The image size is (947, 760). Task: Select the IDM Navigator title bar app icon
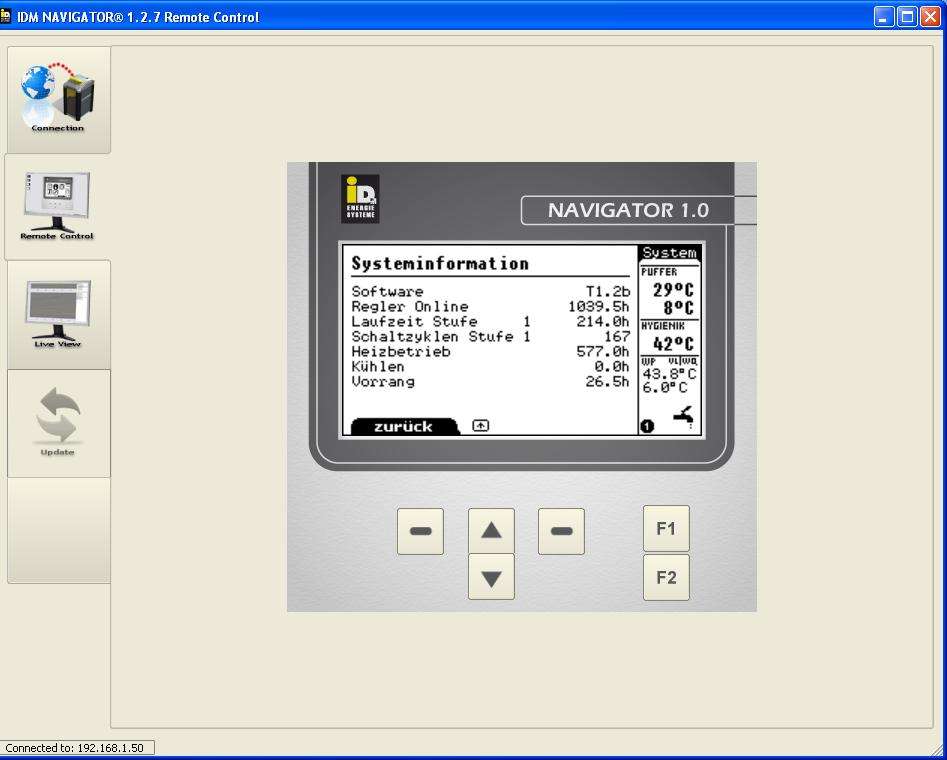(x=5, y=16)
